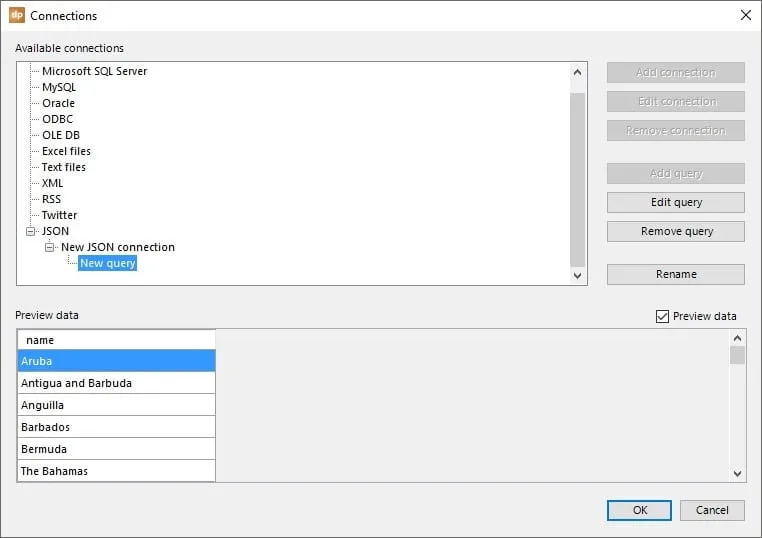
Task: Select RSS connection type
Action: tap(52, 199)
